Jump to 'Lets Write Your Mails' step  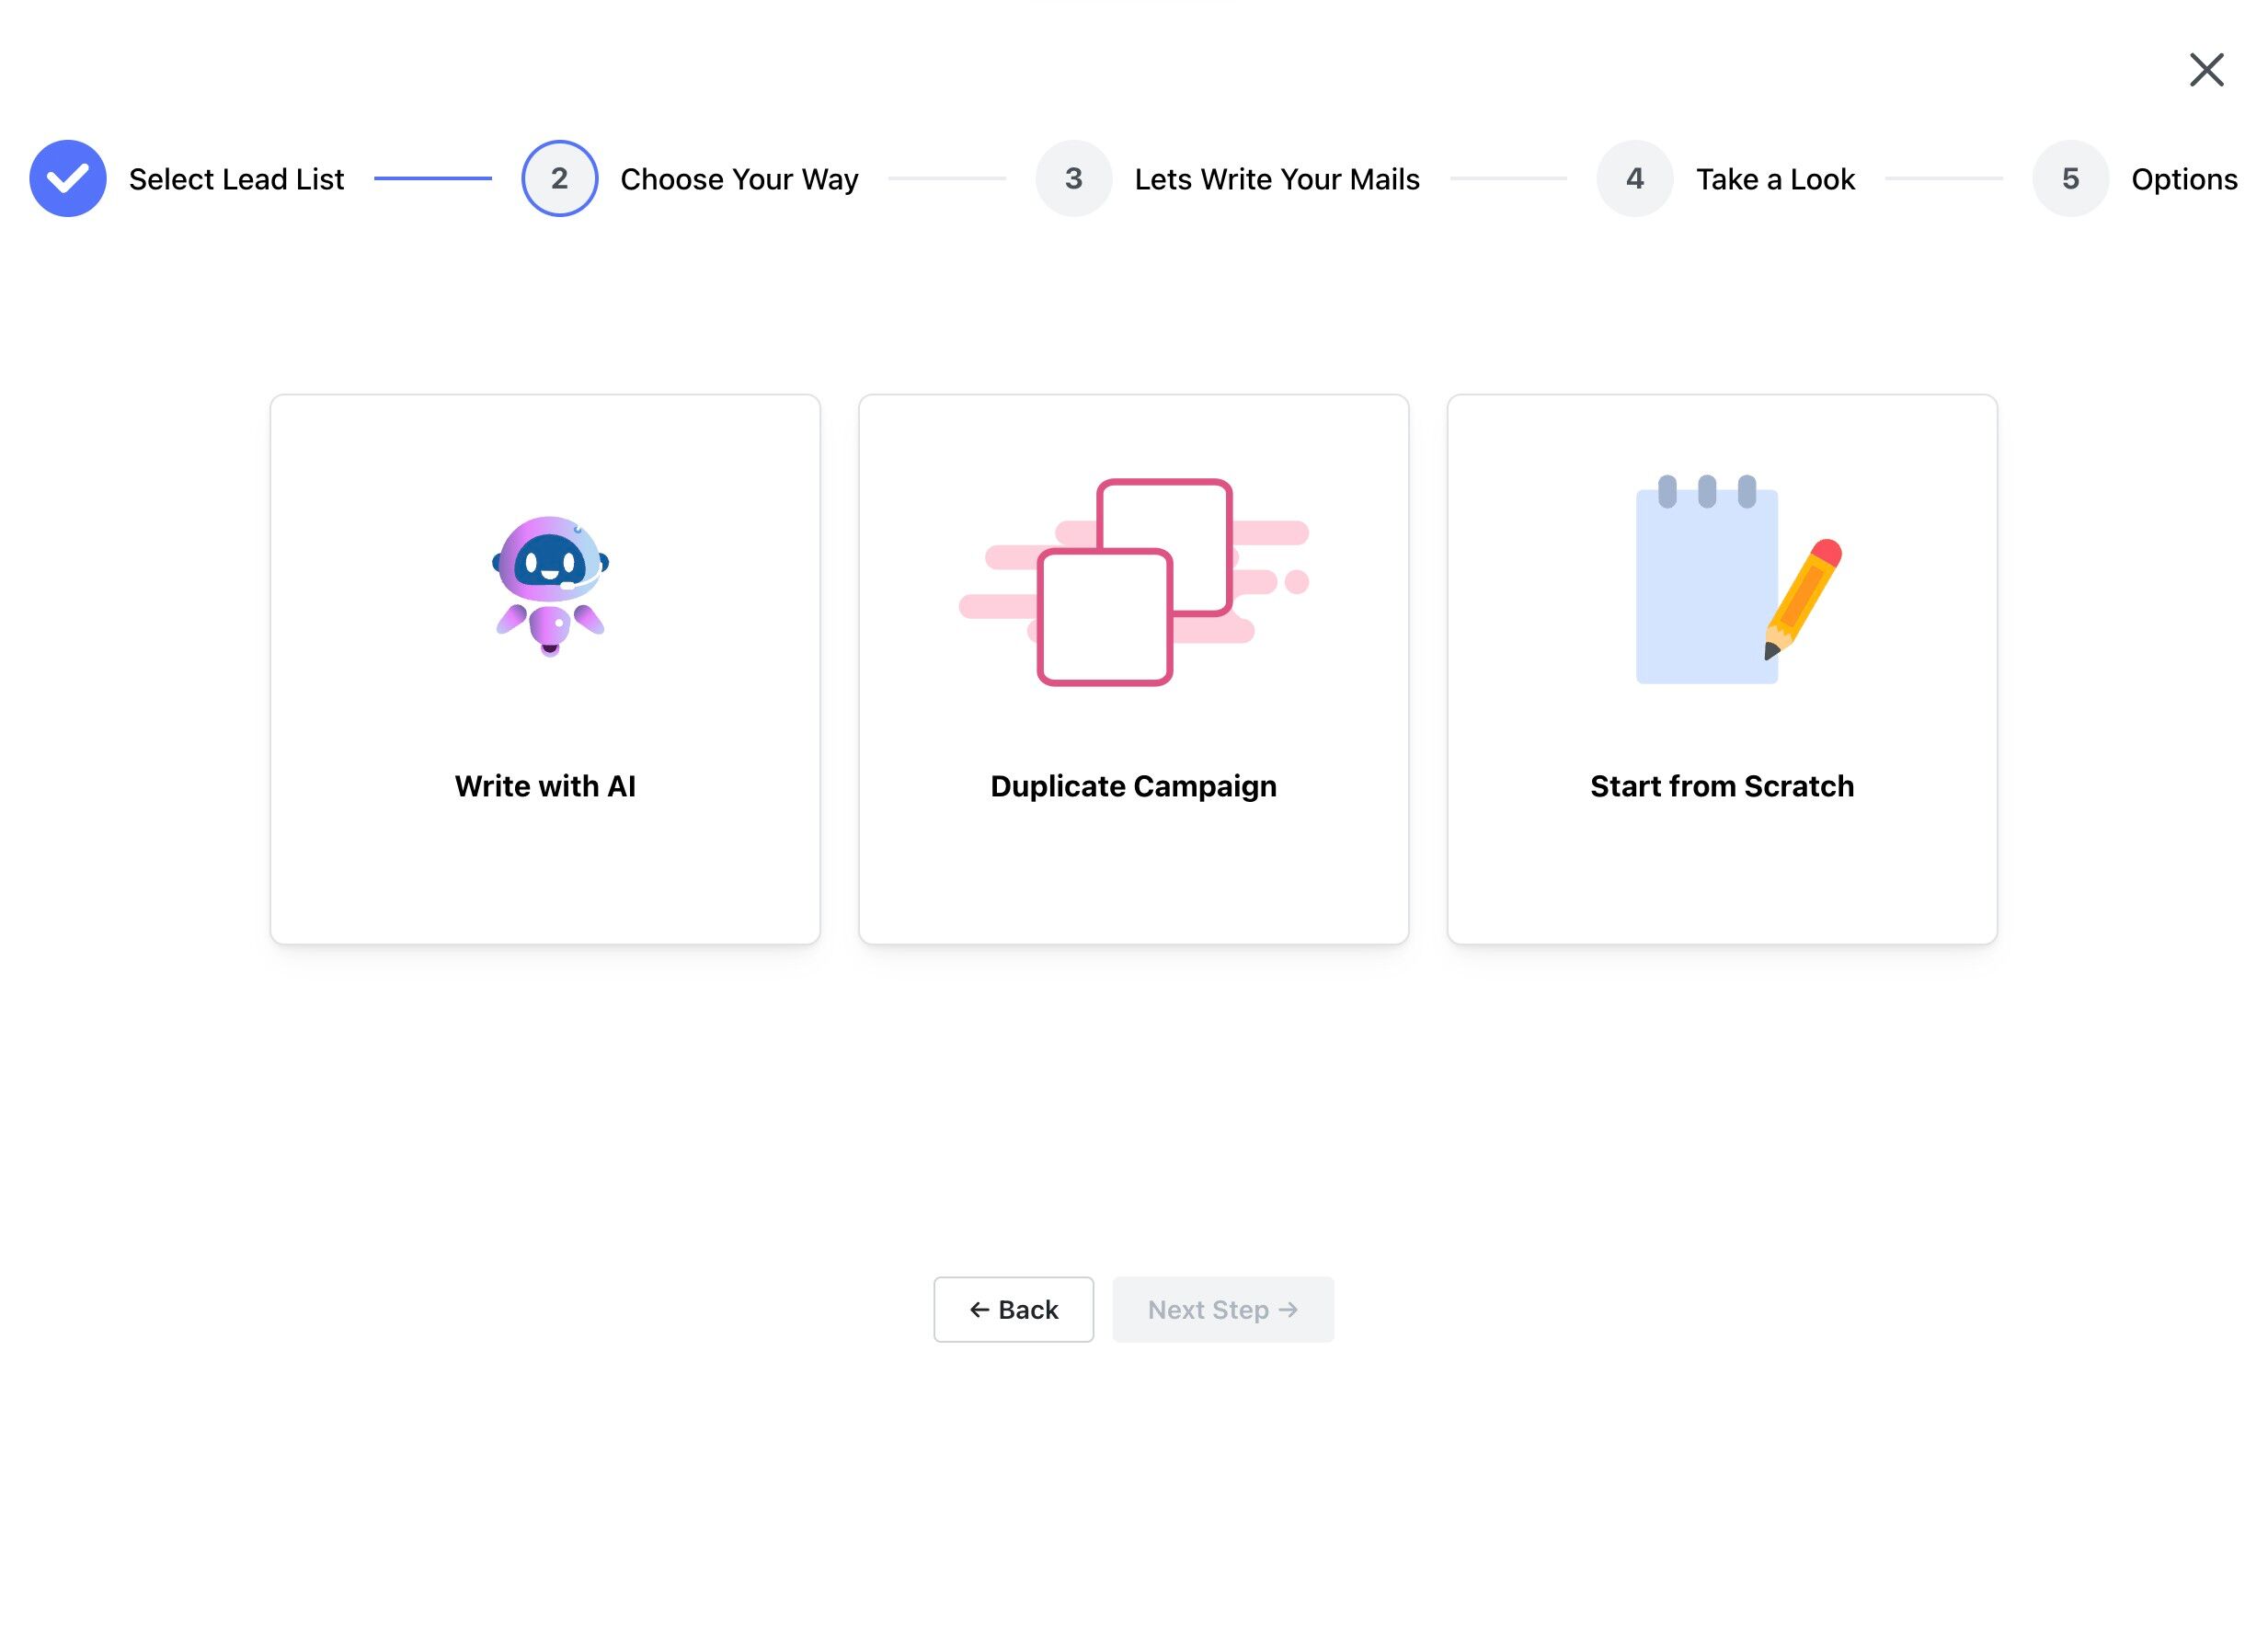tap(1276, 179)
